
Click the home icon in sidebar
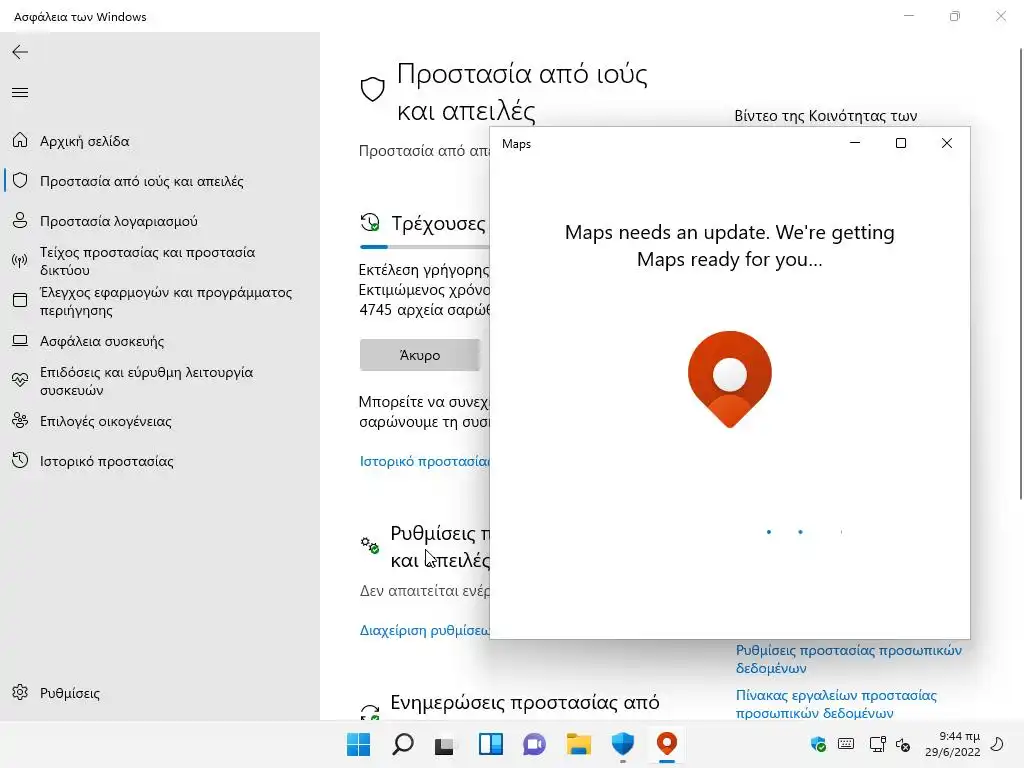20,140
